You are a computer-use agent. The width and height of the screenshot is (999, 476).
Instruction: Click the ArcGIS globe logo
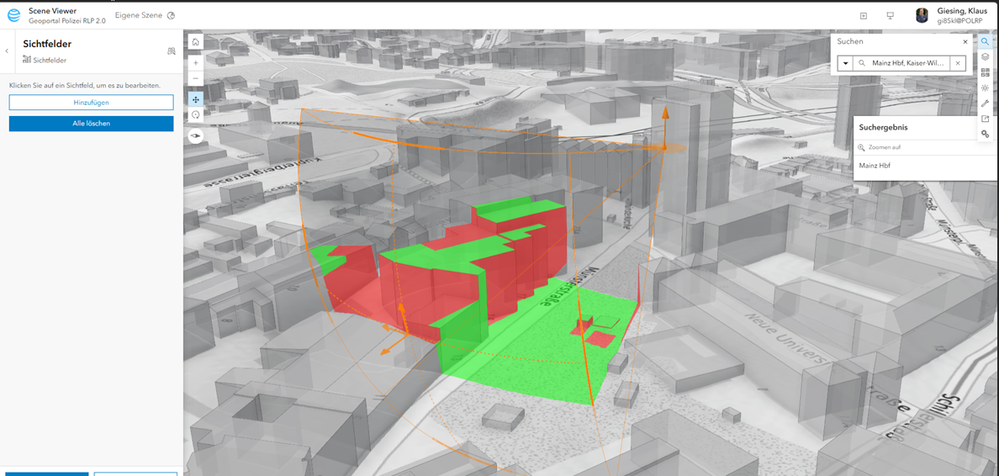(x=13, y=15)
